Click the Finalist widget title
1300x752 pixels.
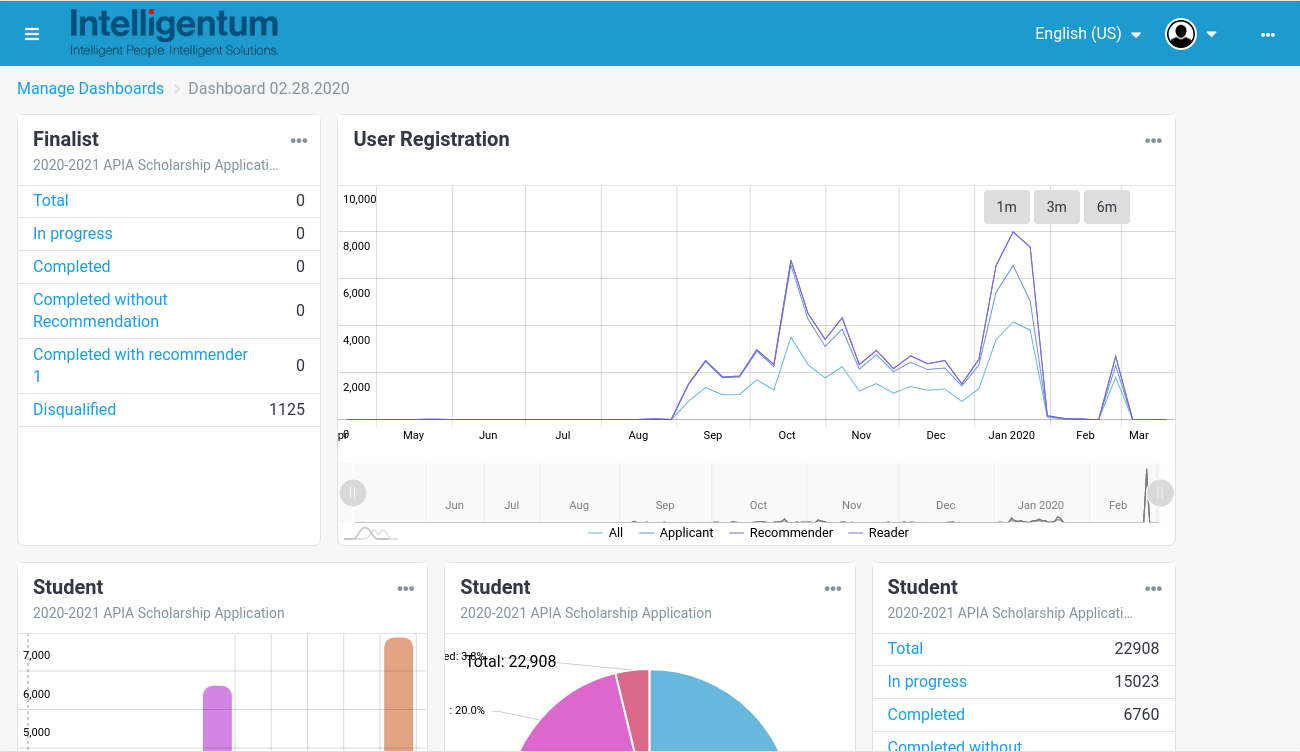[66, 140]
